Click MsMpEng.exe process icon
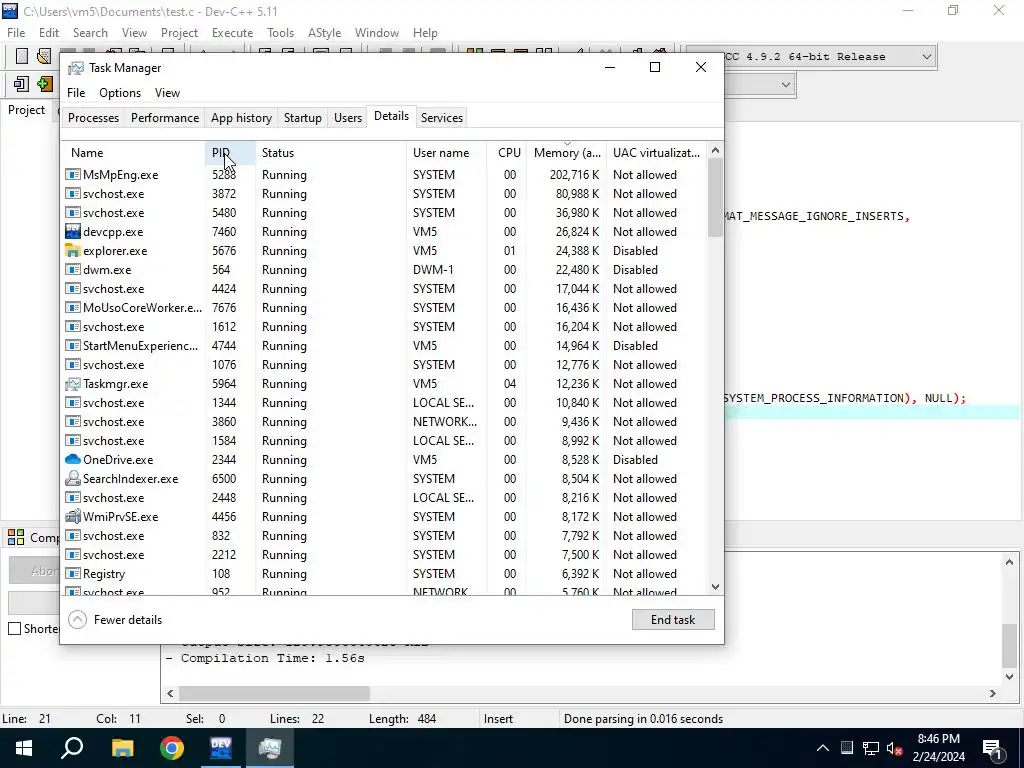Viewport: 1024px width, 768px height. tap(72, 175)
